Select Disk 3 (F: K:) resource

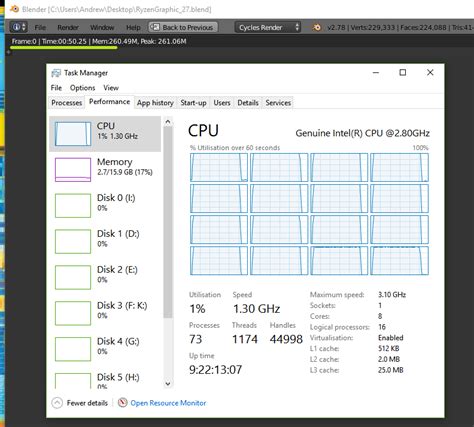(105, 313)
